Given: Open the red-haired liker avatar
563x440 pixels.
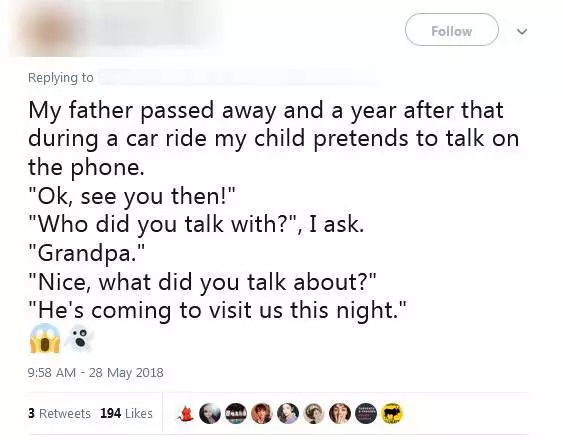Looking at the screenshot, I should (262, 413).
